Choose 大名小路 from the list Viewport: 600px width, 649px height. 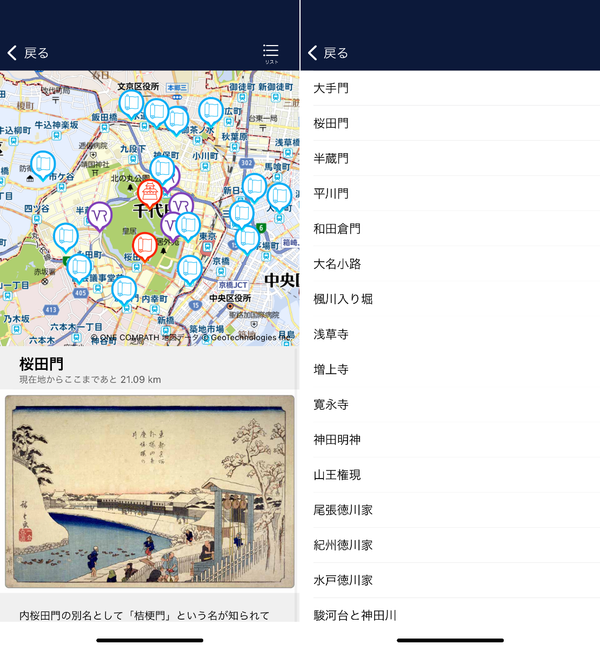coord(450,264)
